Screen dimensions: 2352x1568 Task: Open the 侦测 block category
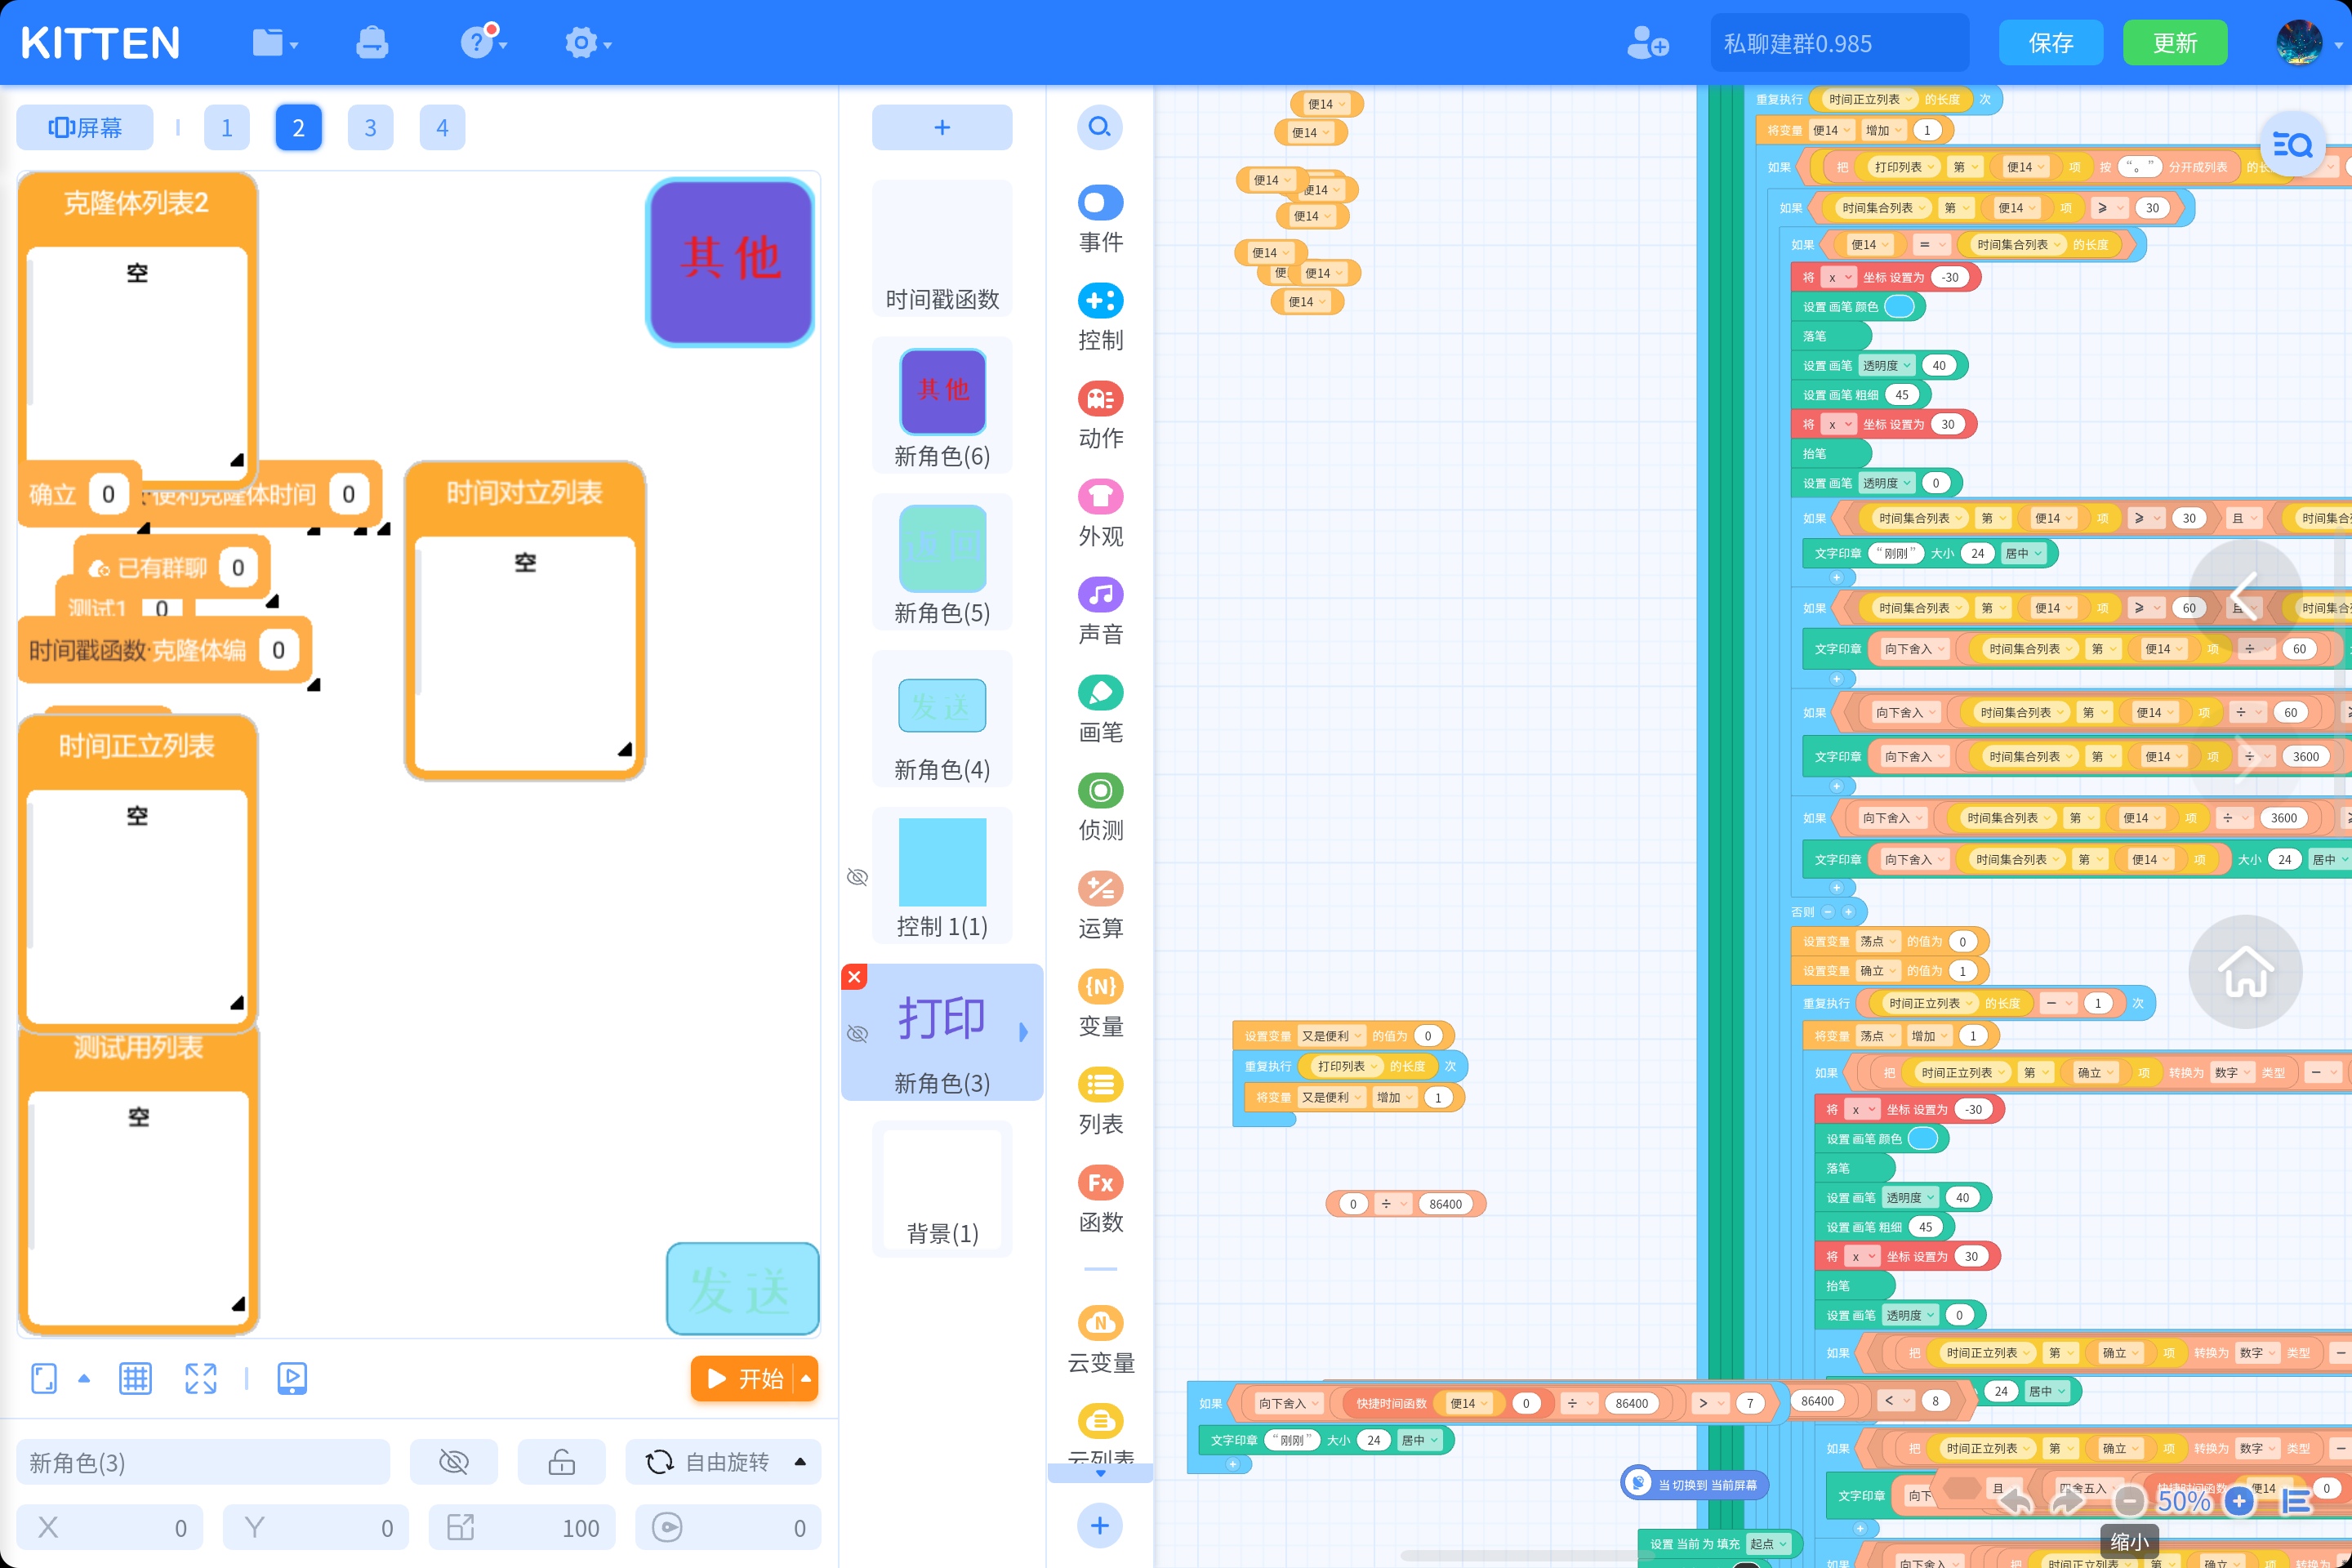1100,807
